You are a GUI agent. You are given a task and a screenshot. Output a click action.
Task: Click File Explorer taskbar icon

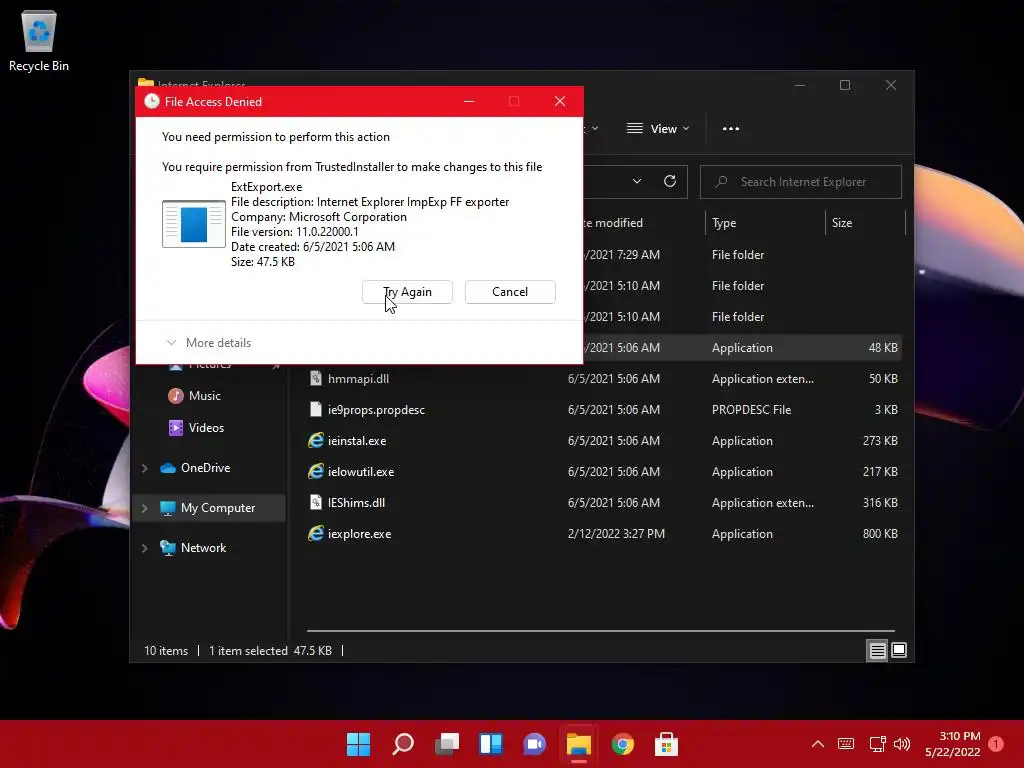(x=579, y=744)
